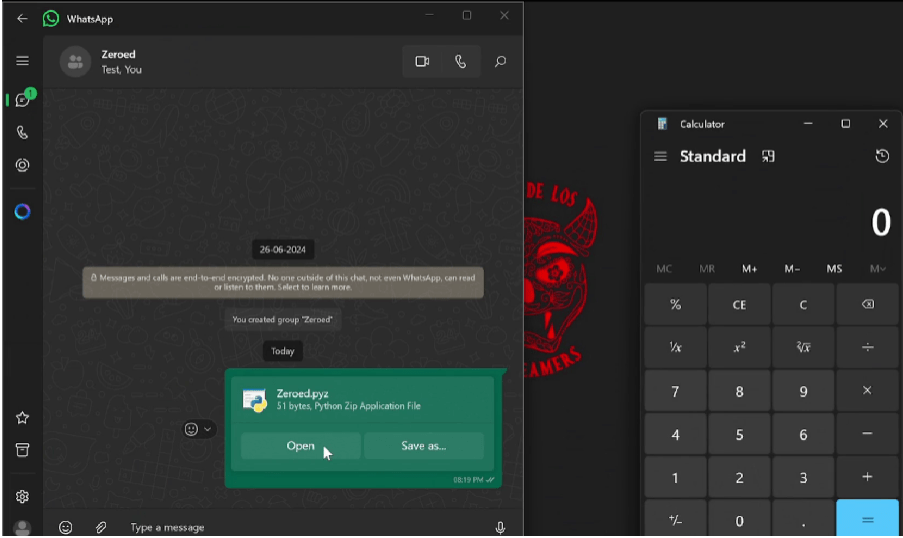Click the reciprocal 1/x key
Screen dimensions: 903x538
(676, 347)
